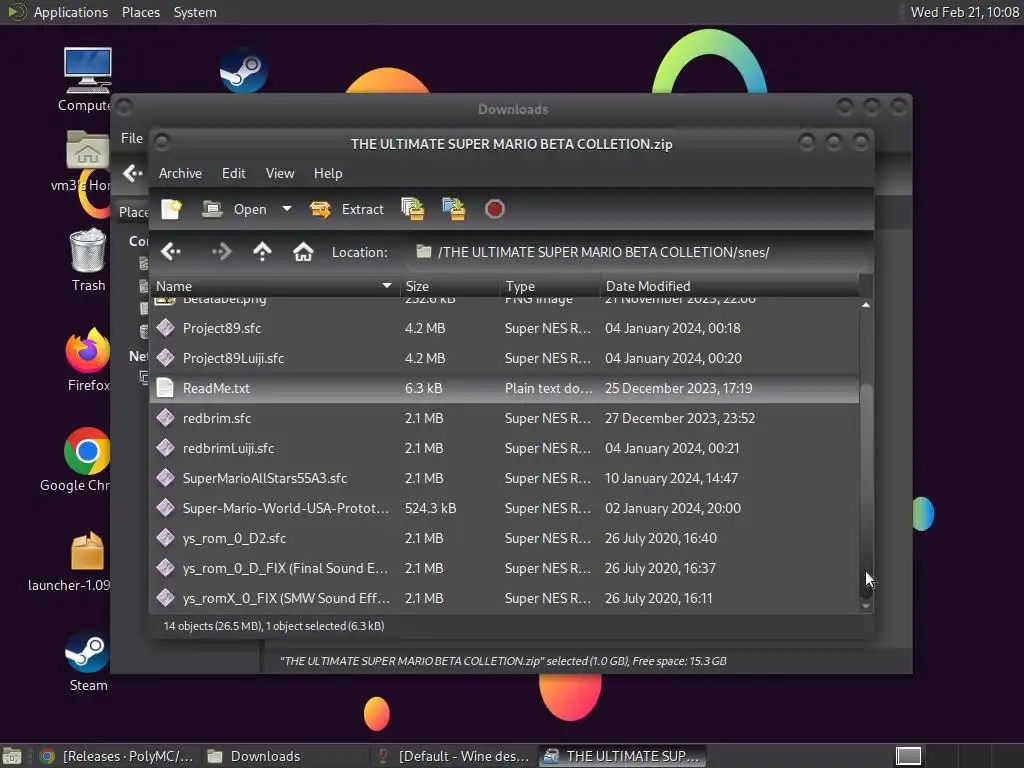Expand the Open recent dropdown arrow
The image size is (1024, 768).
point(287,209)
